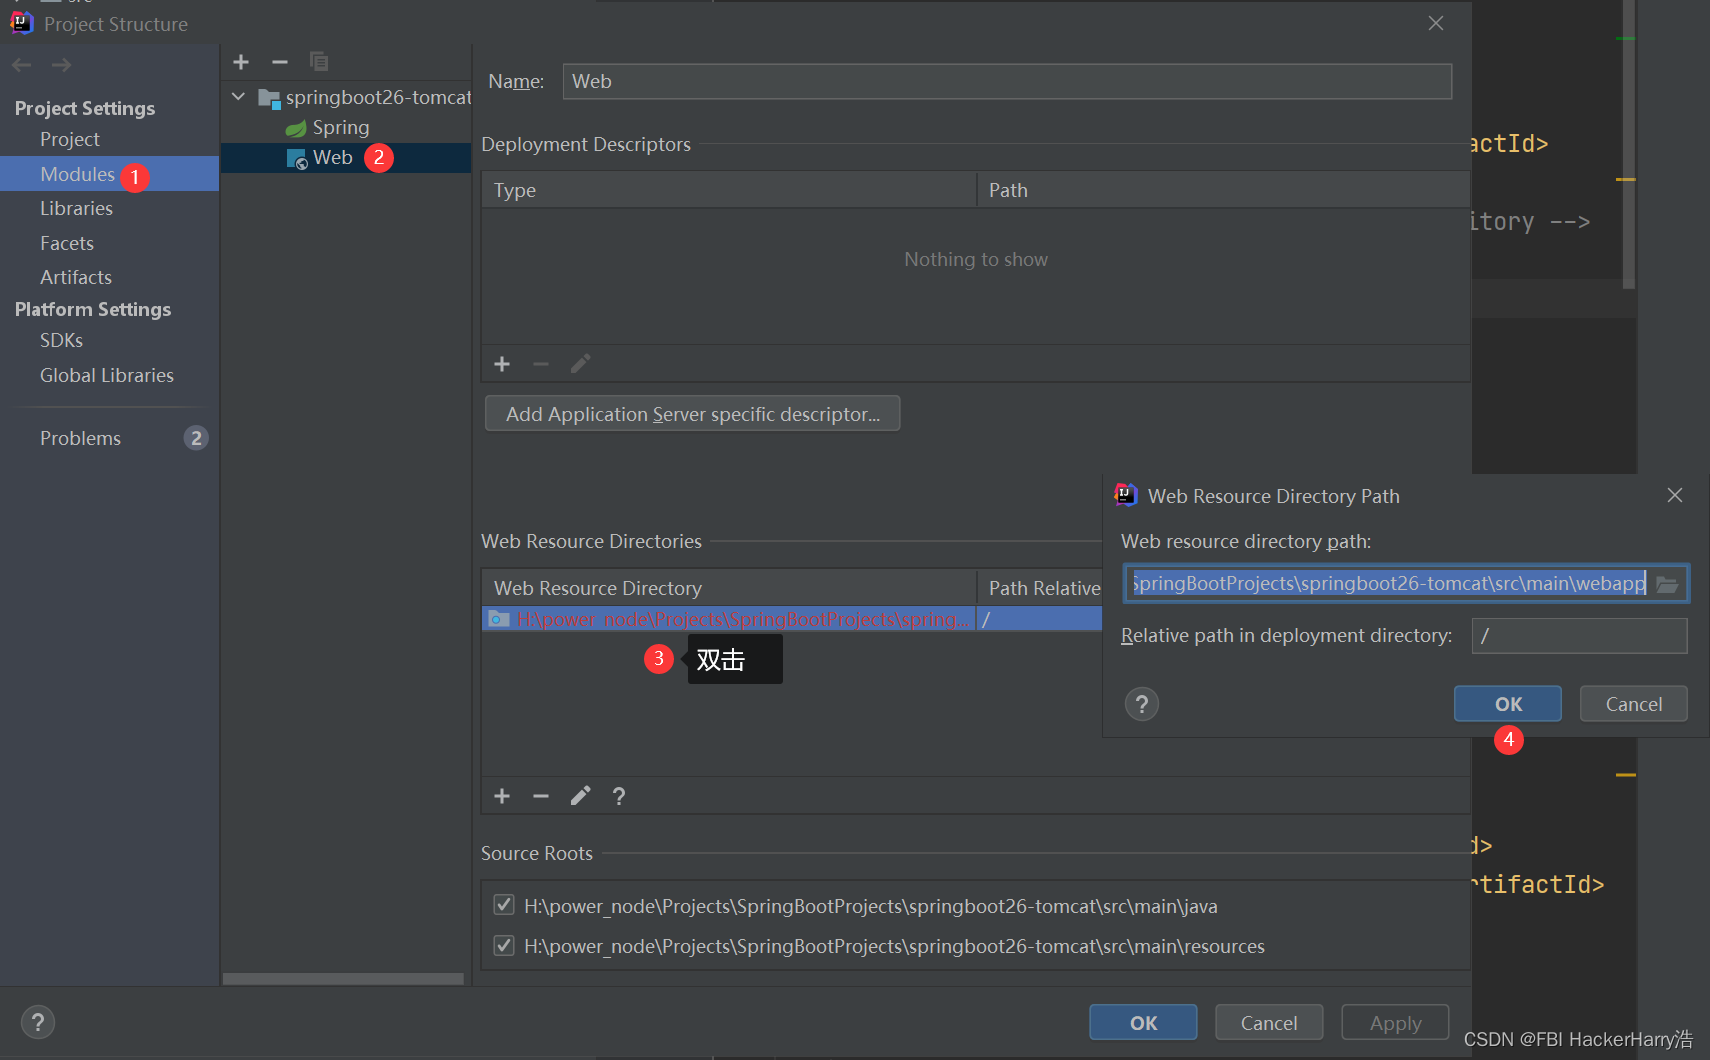Remove deployment descriptor minus icon
The height and width of the screenshot is (1060, 1710).
[x=541, y=364]
